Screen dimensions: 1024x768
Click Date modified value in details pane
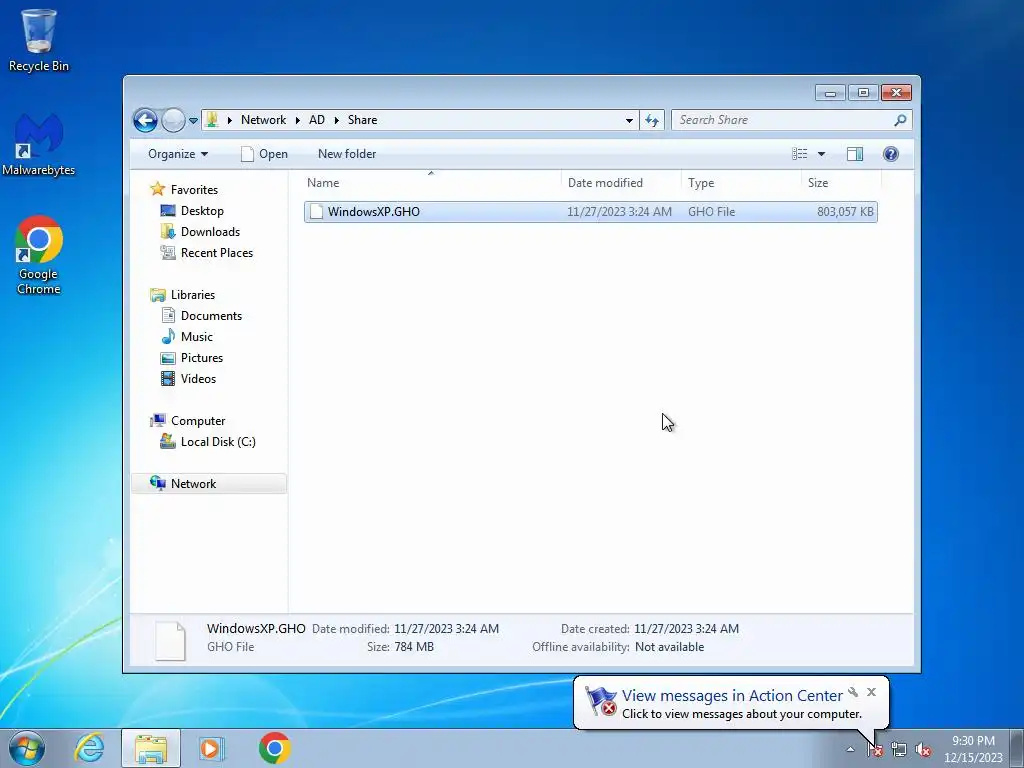(x=446, y=629)
